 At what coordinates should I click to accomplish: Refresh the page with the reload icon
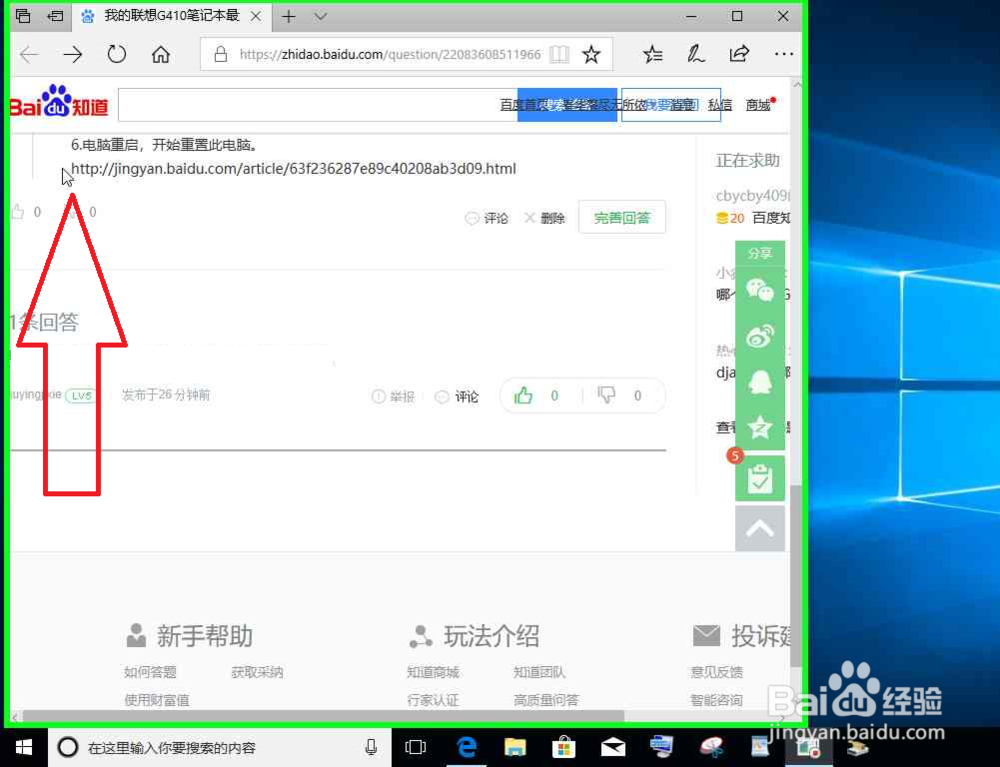(x=116, y=55)
